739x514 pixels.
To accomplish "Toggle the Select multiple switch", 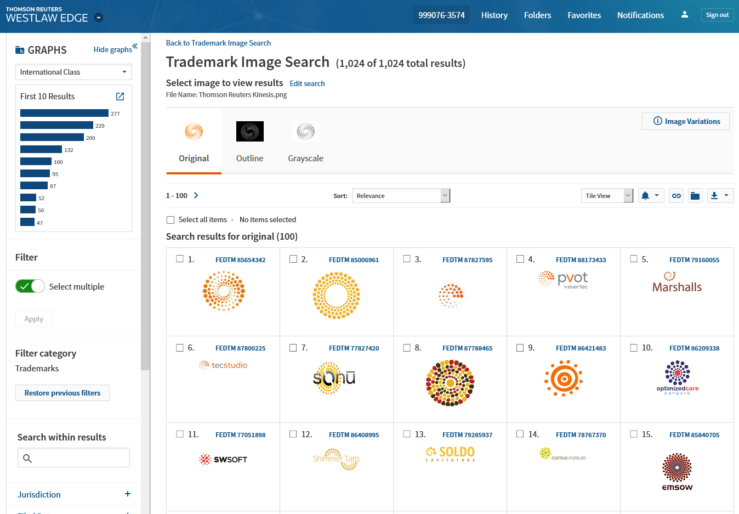I will point(30,286).
